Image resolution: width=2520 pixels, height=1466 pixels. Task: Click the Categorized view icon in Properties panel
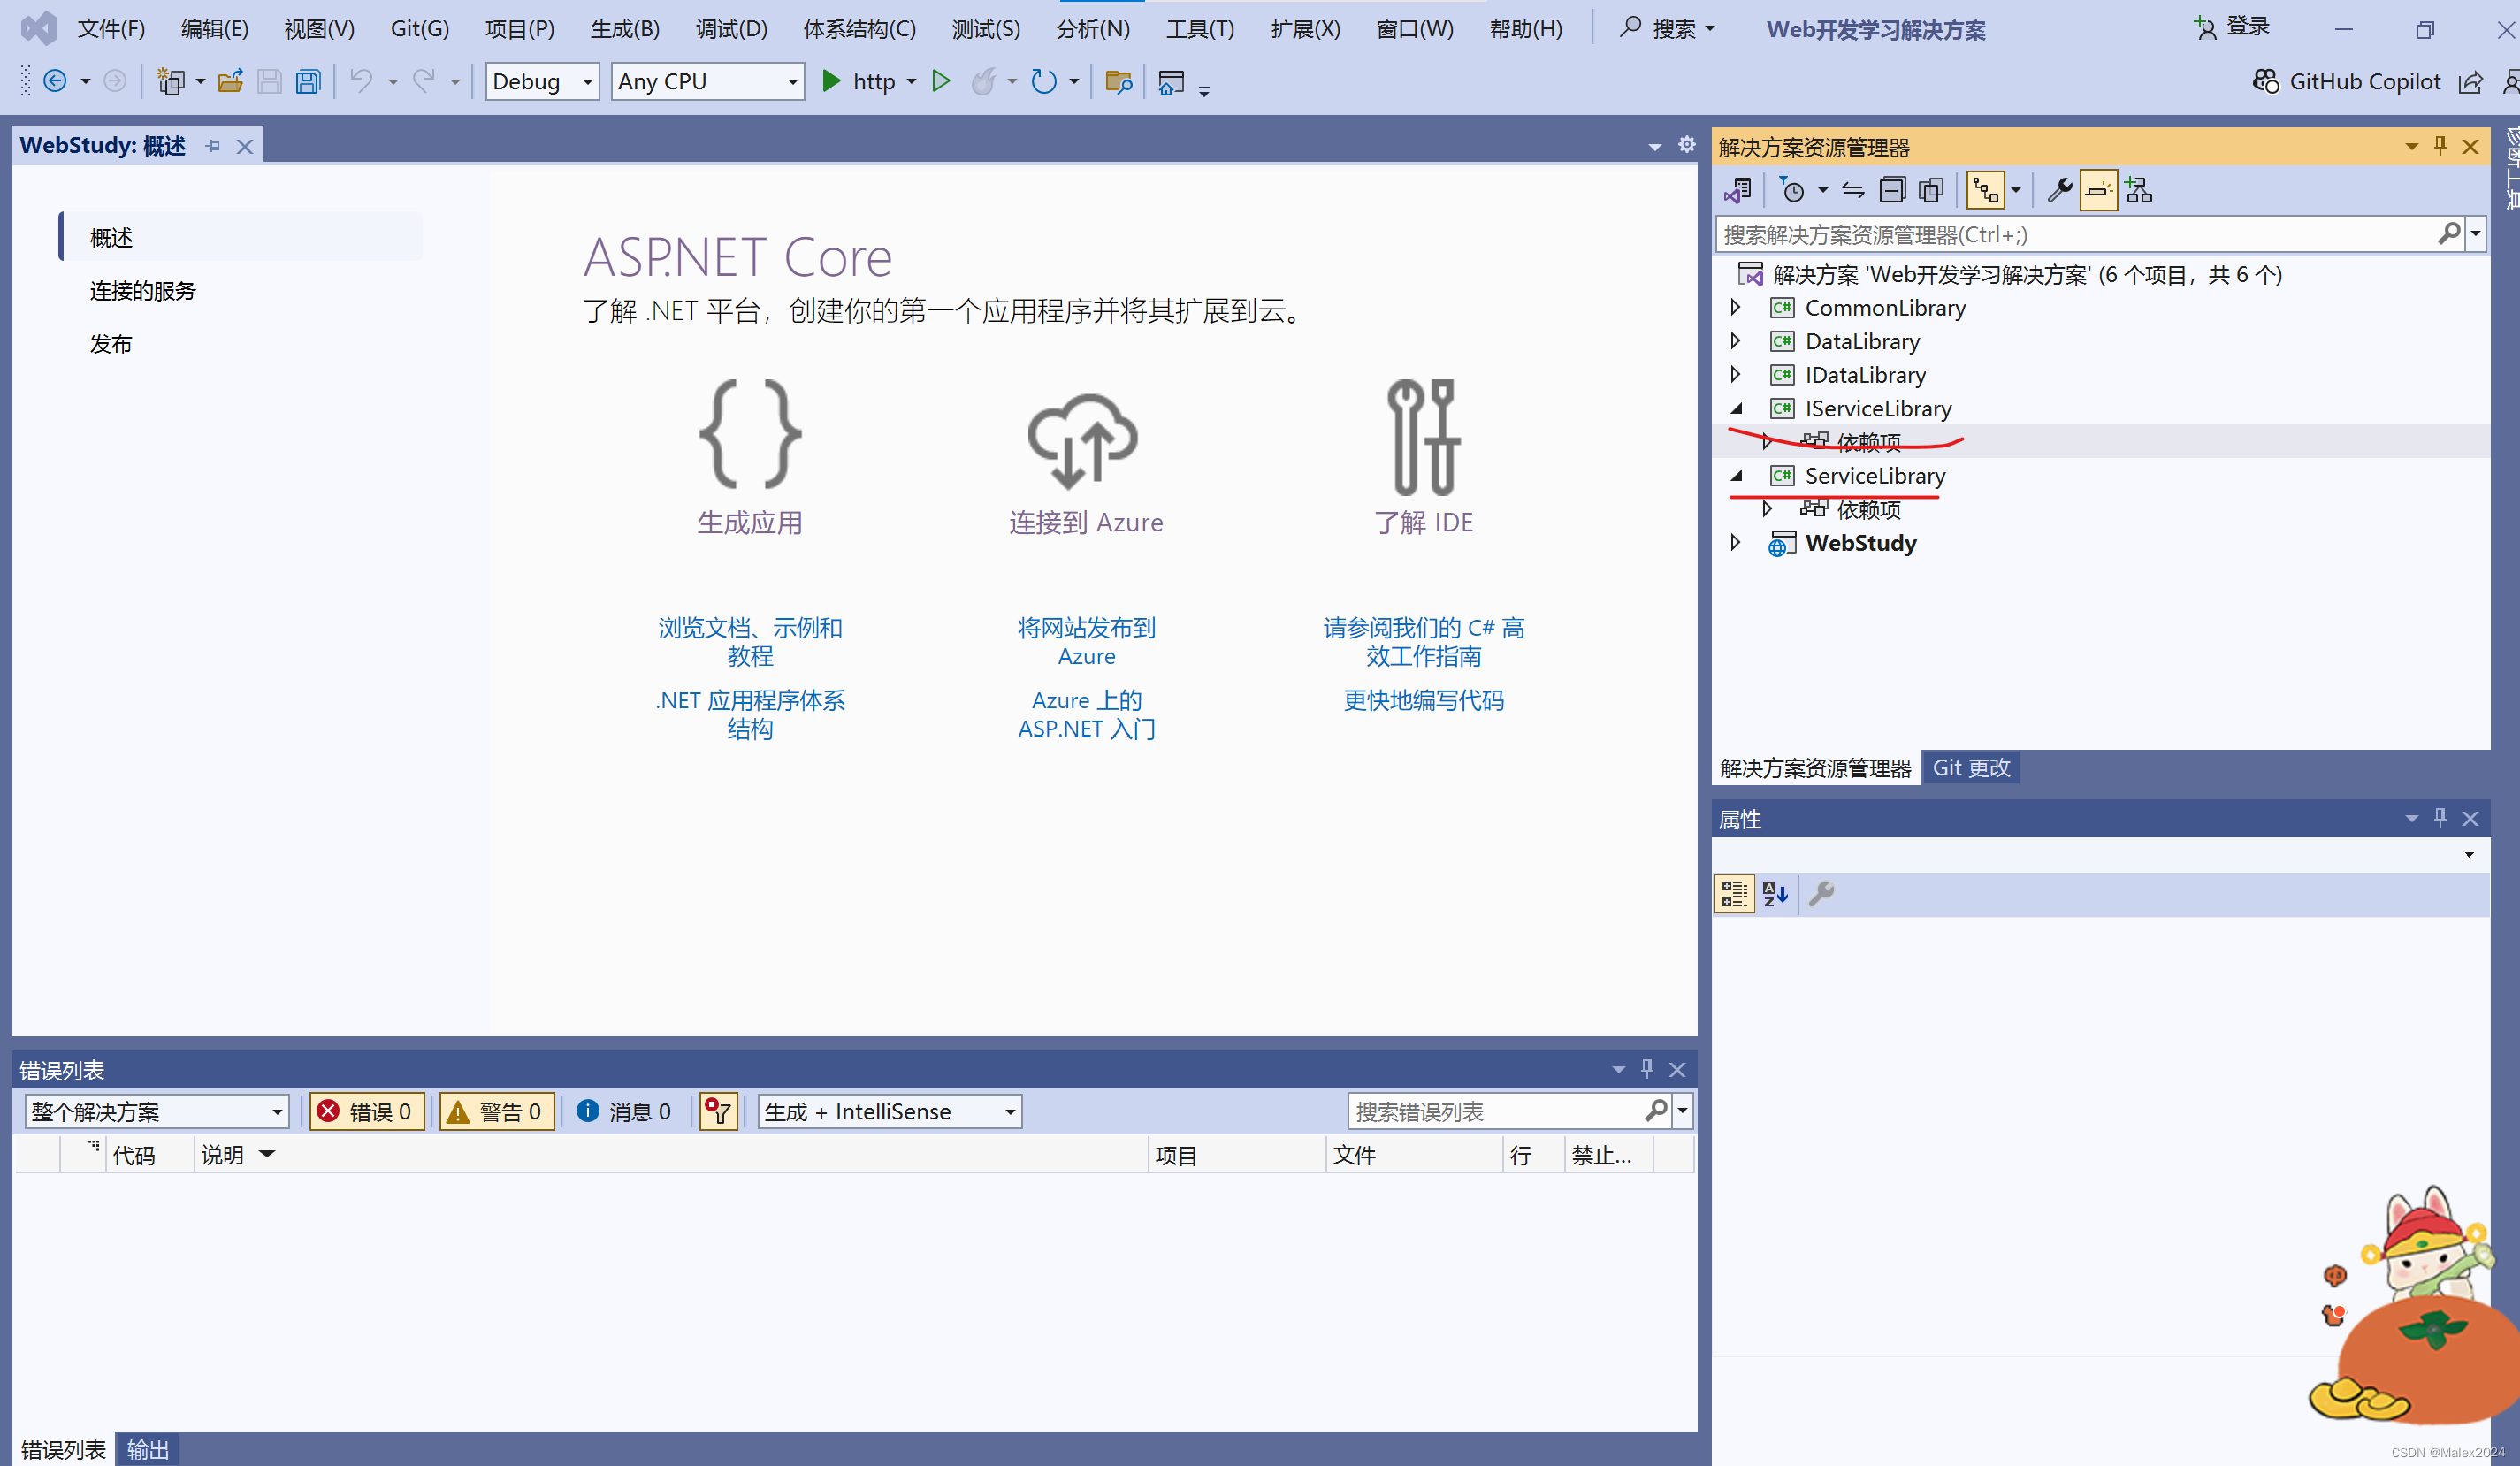tap(1735, 893)
